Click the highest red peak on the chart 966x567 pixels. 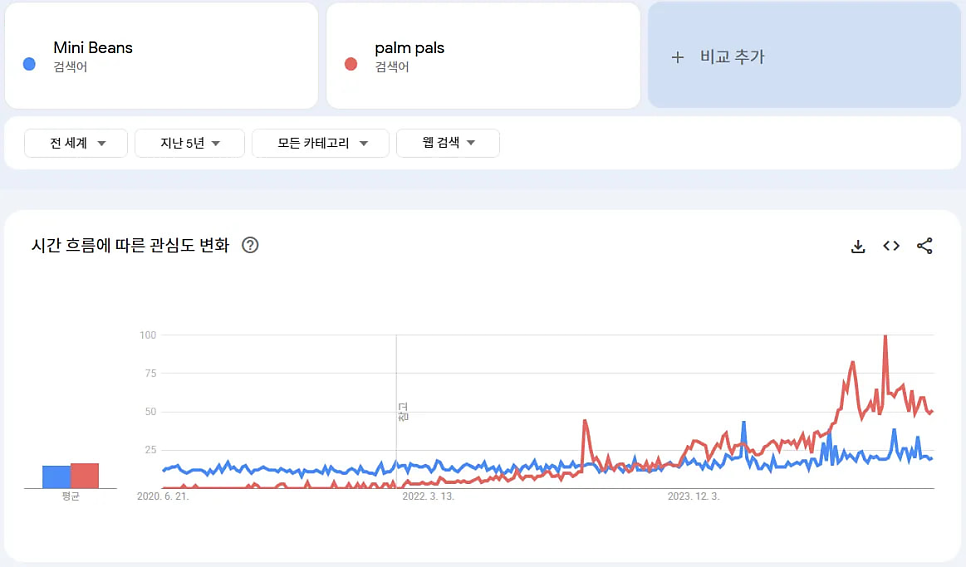885,337
